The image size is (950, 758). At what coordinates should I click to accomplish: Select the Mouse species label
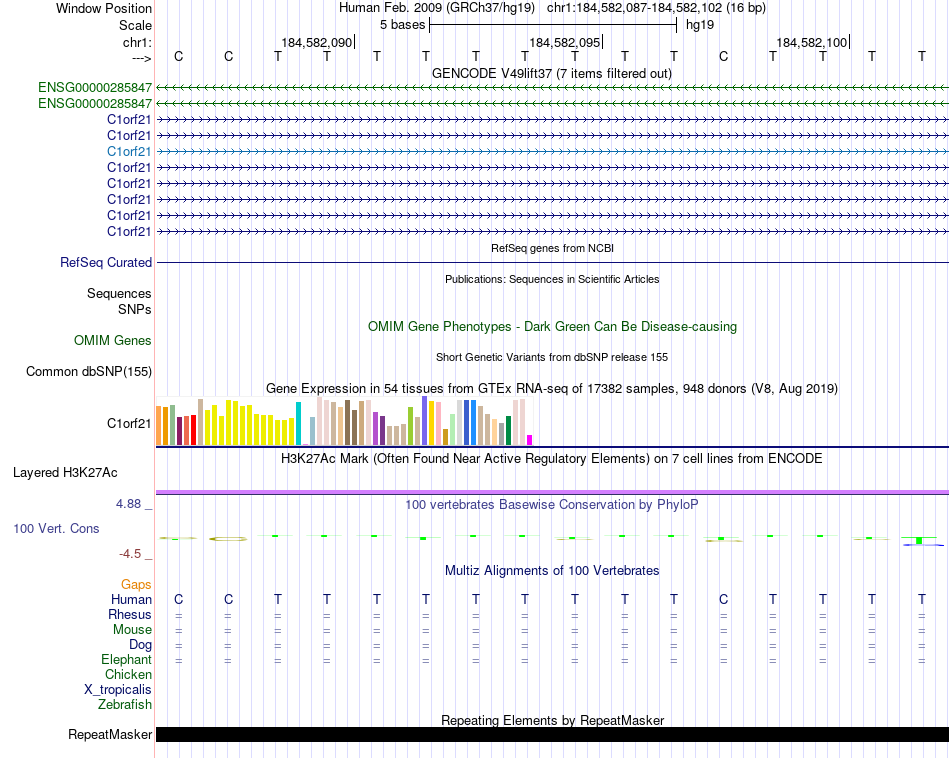[132, 630]
